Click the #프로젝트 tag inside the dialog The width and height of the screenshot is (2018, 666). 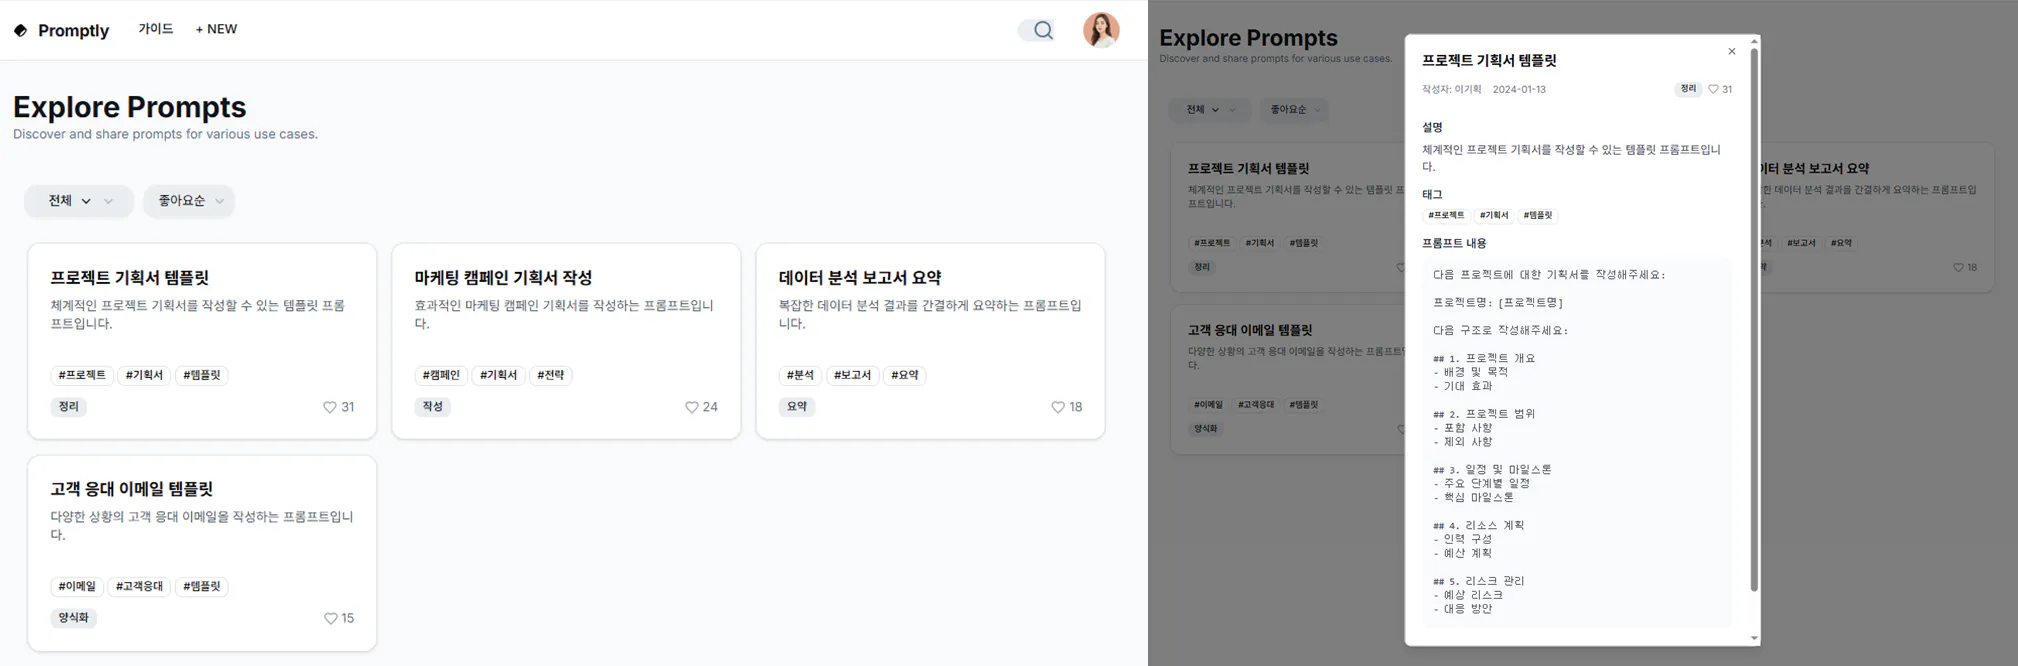(1446, 215)
